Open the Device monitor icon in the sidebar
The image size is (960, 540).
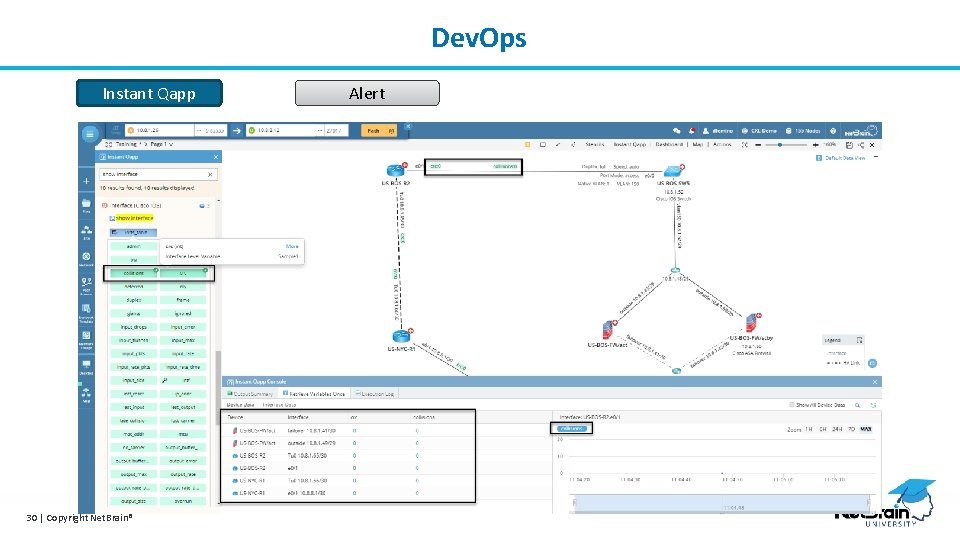pyautogui.click(x=86, y=365)
